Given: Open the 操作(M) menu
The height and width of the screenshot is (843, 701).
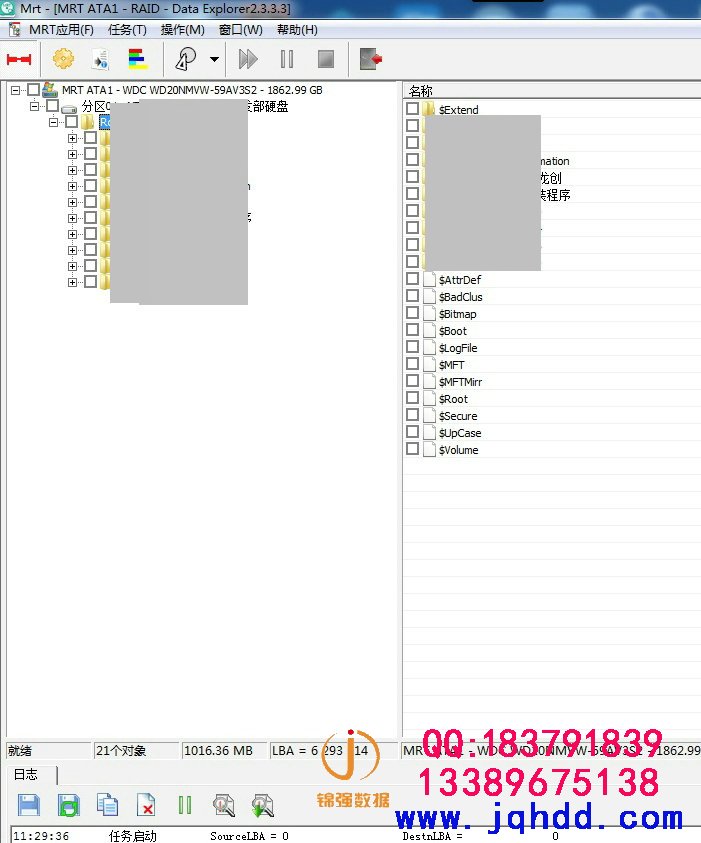Looking at the screenshot, I should pos(183,30).
